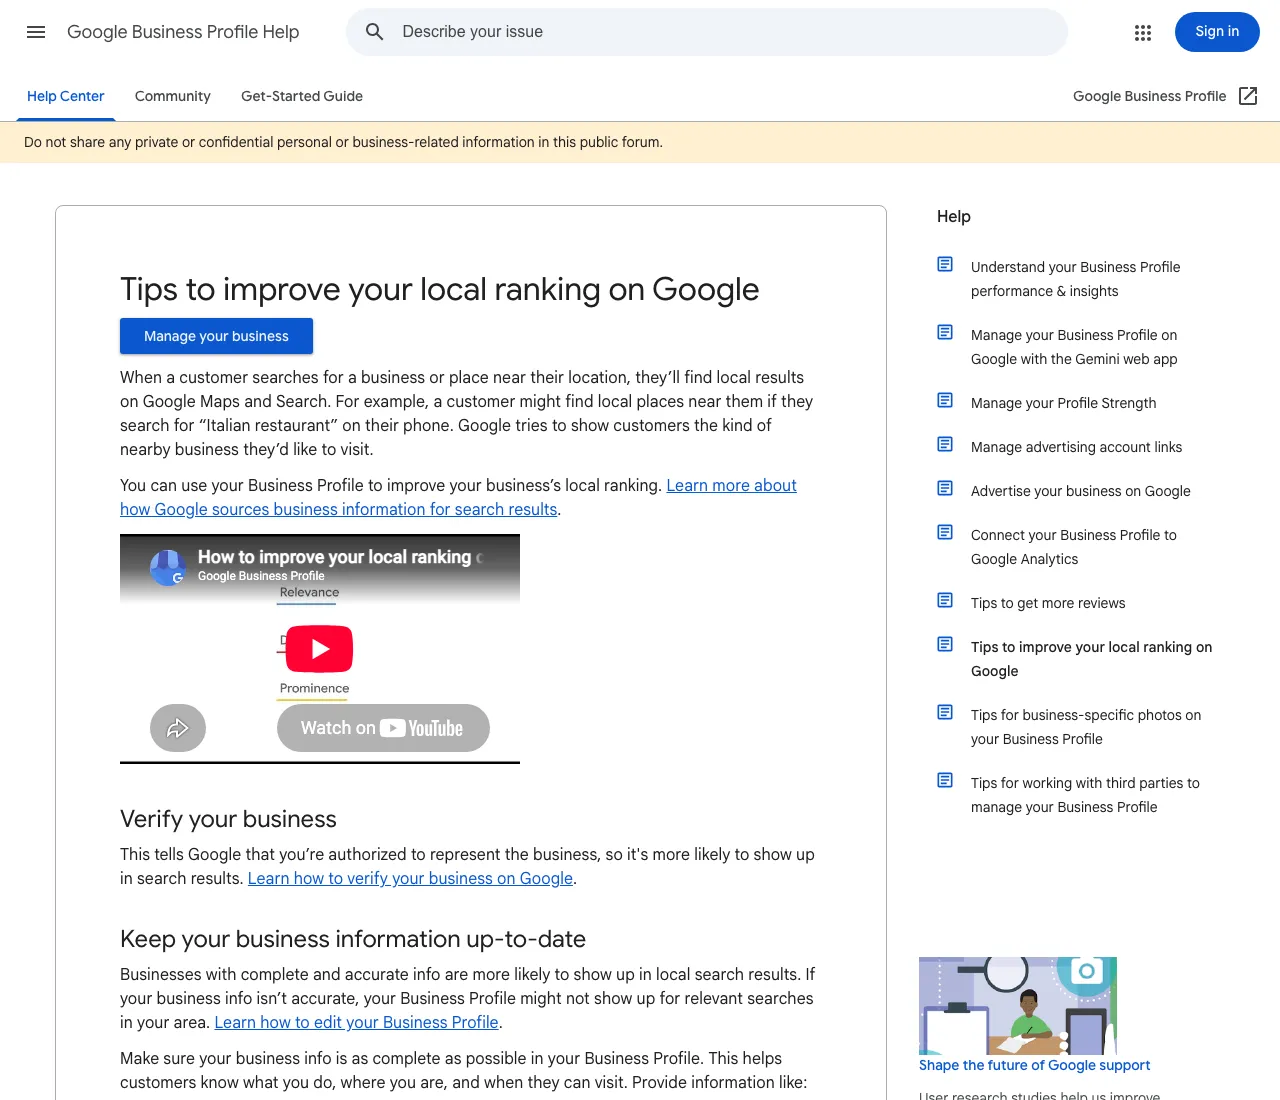Image resolution: width=1280 pixels, height=1100 pixels.
Task: Open the Google apps grid
Action: [x=1143, y=32]
